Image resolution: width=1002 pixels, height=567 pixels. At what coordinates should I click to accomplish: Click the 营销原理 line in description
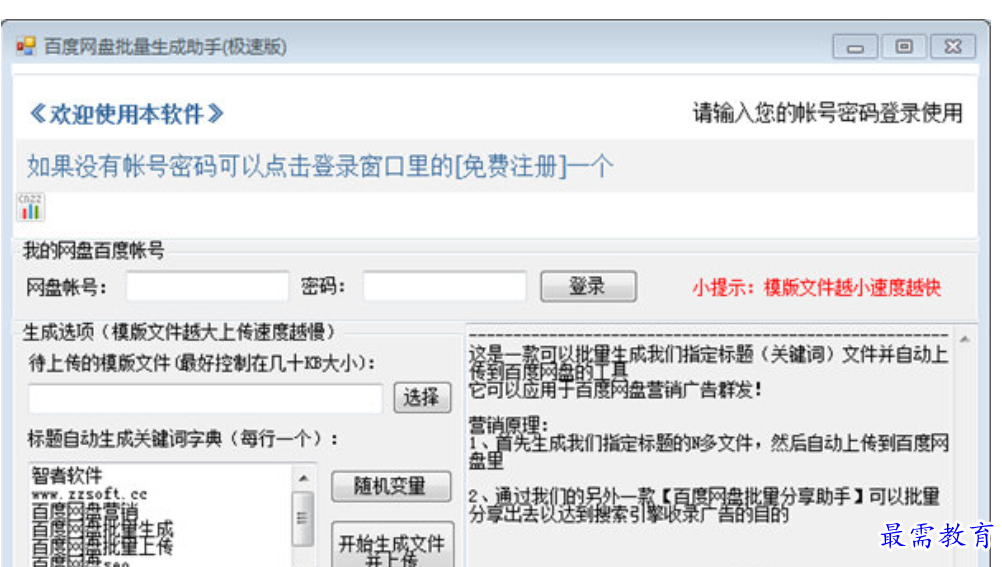tap(508, 424)
